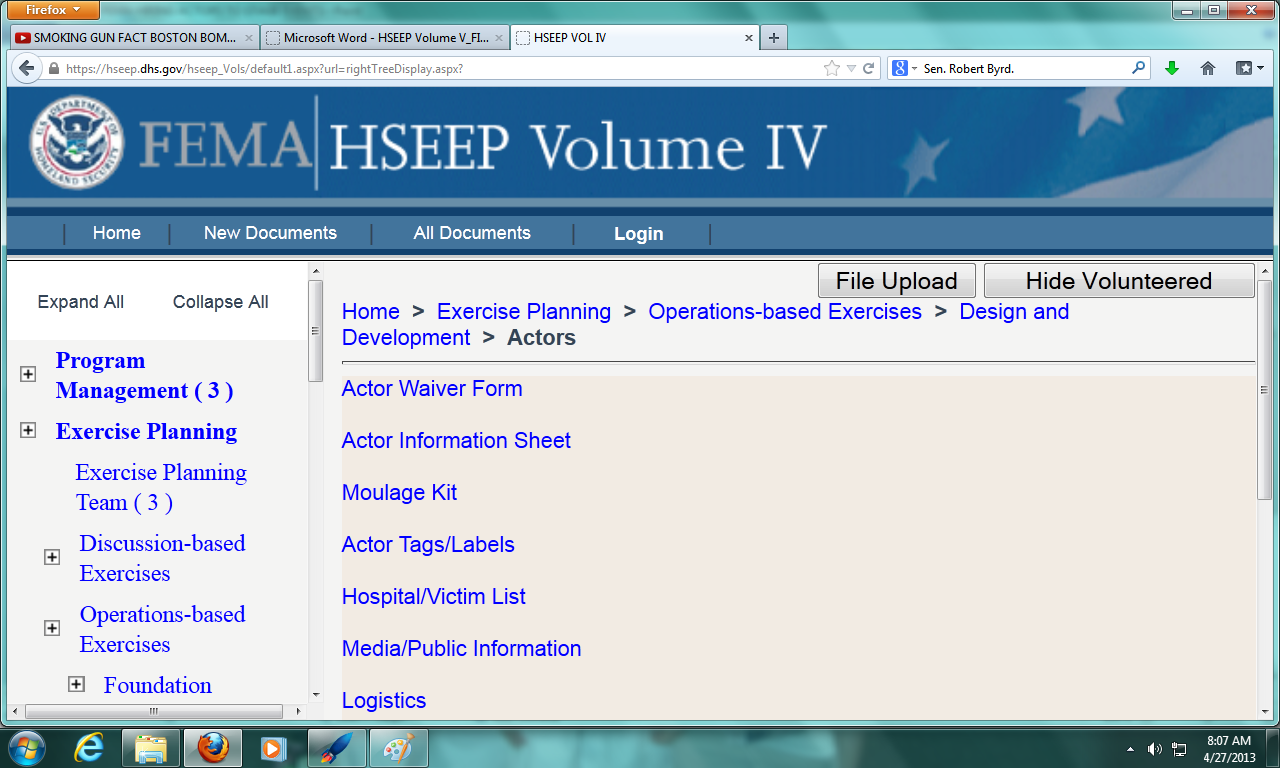Open the Windows Start button
The image size is (1280, 768).
(26, 748)
